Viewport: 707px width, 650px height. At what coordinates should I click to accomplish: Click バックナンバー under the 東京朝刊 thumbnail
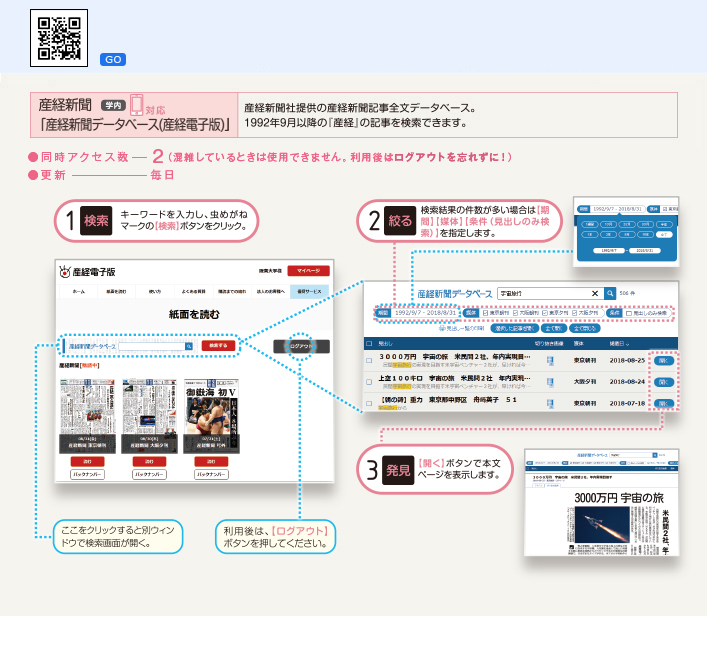point(87,474)
